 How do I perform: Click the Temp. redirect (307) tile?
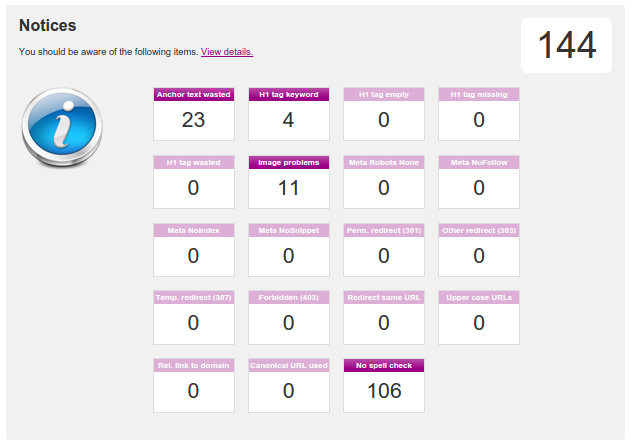click(x=194, y=317)
